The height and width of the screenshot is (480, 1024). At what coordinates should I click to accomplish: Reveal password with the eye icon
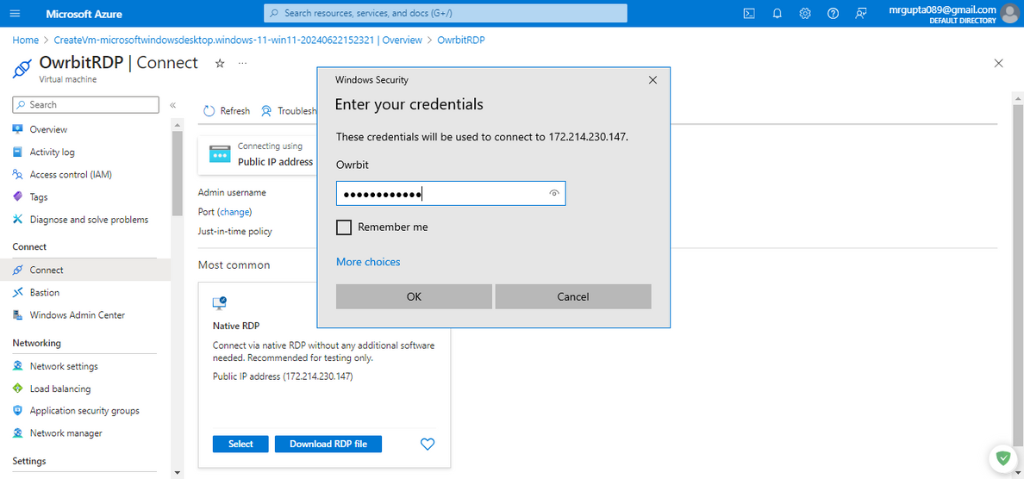click(x=554, y=193)
